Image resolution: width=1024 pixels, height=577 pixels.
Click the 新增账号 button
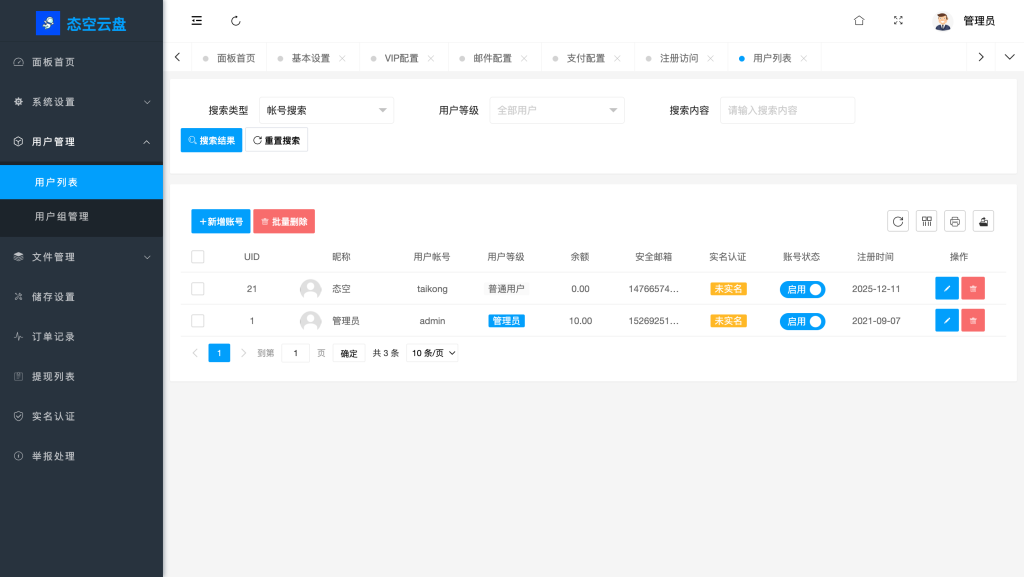pos(219,220)
